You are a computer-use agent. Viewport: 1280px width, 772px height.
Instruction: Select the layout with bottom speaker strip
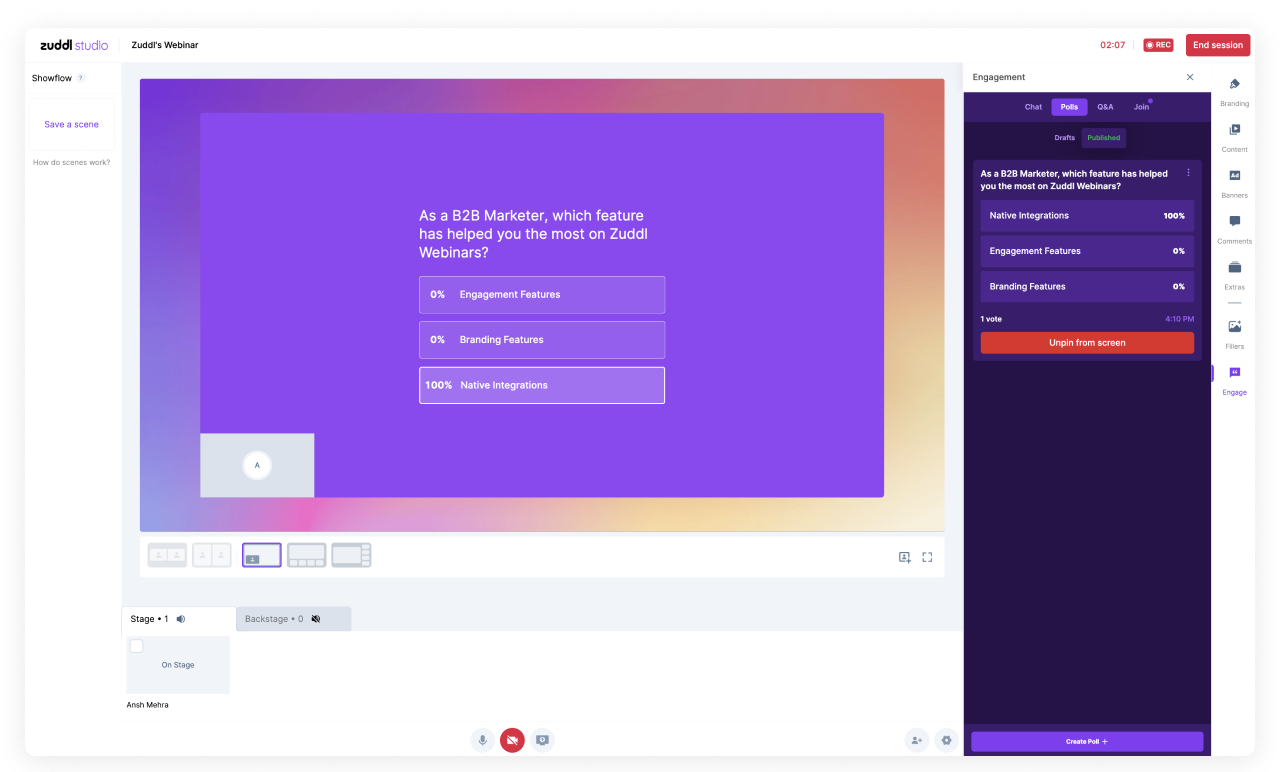[x=307, y=555]
